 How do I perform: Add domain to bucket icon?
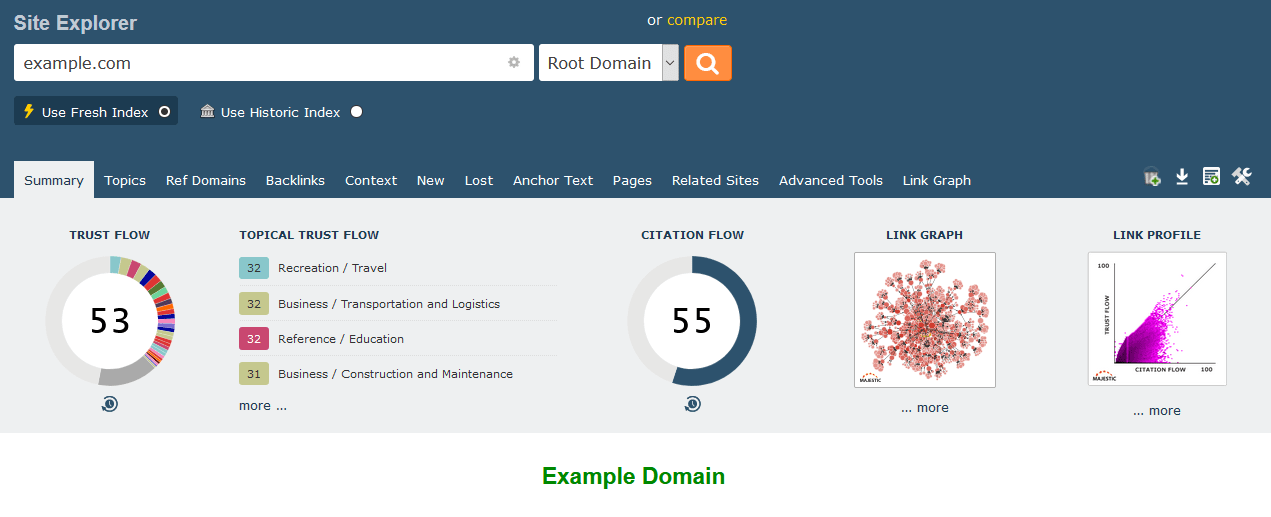[x=1152, y=177]
